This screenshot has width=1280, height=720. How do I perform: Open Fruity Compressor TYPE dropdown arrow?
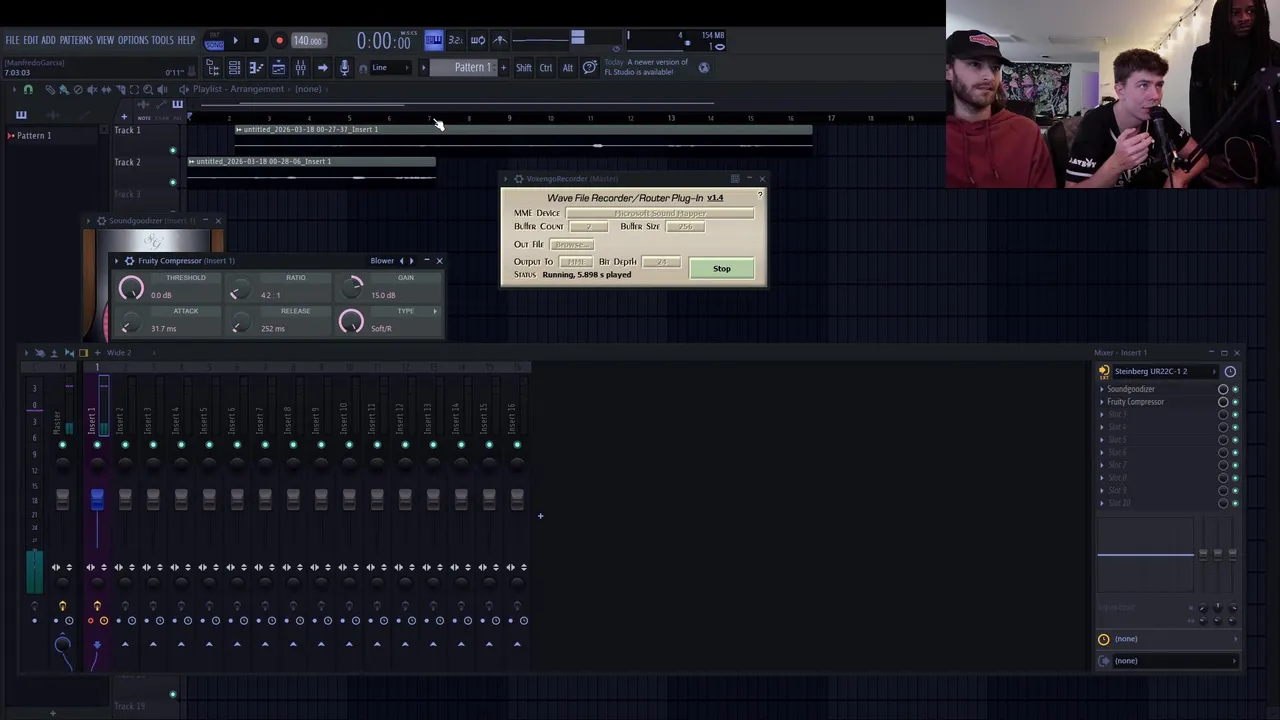[x=434, y=311]
